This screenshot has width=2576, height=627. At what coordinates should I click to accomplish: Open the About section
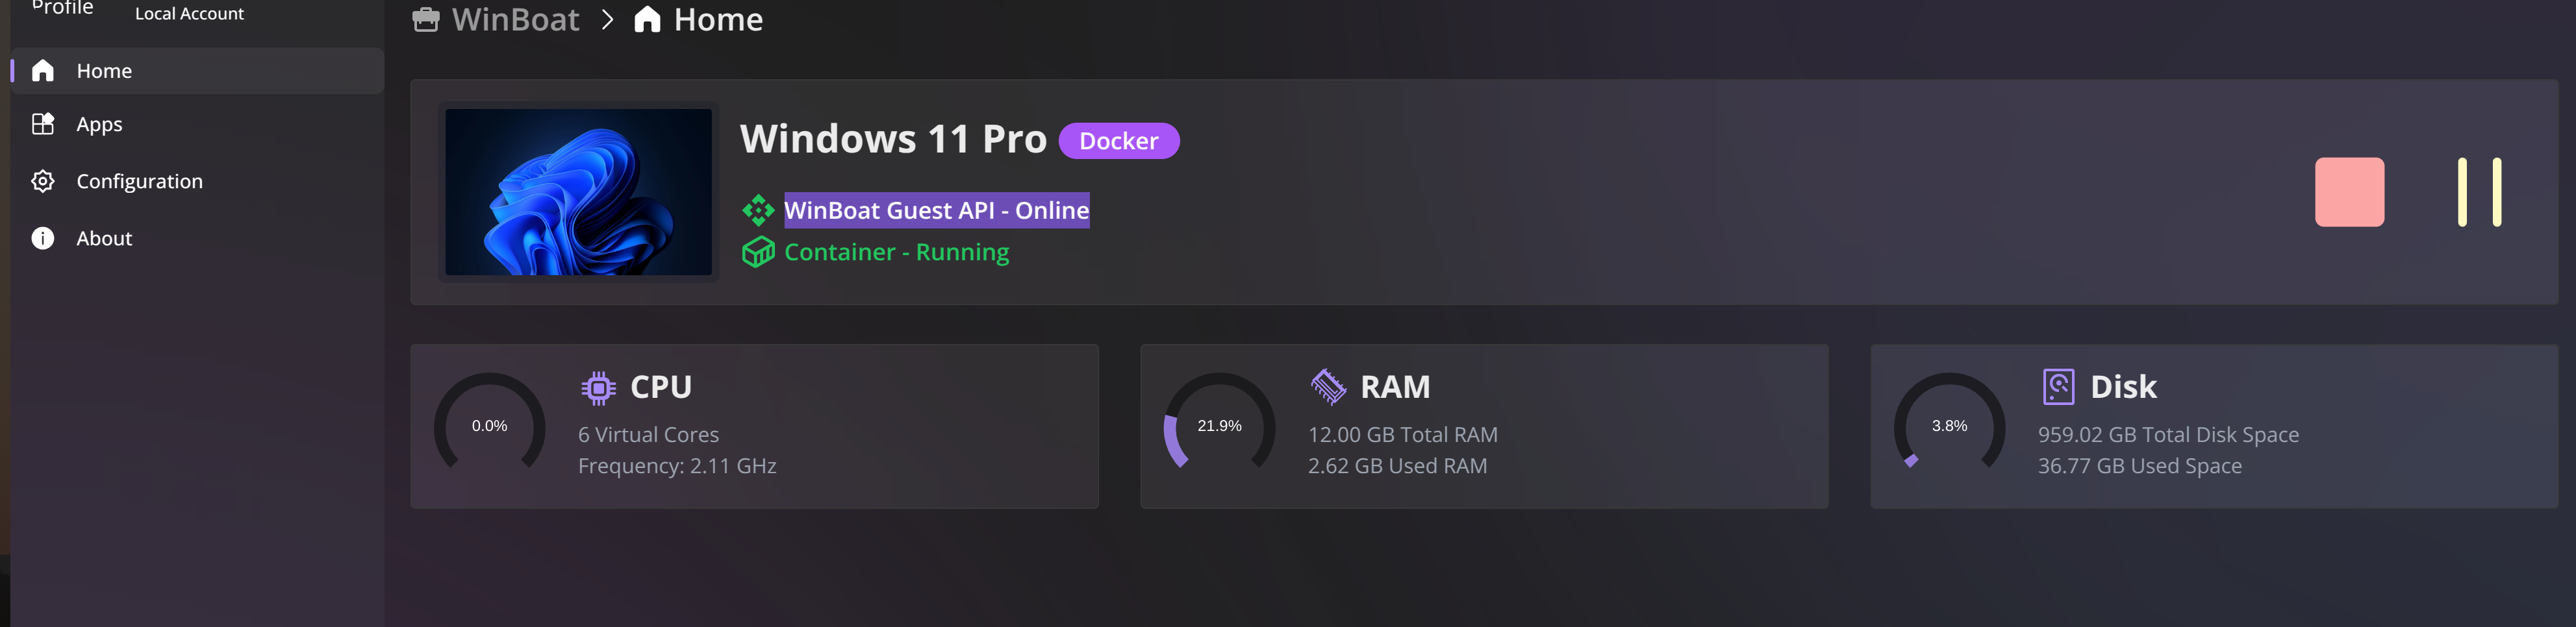click(104, 238)
